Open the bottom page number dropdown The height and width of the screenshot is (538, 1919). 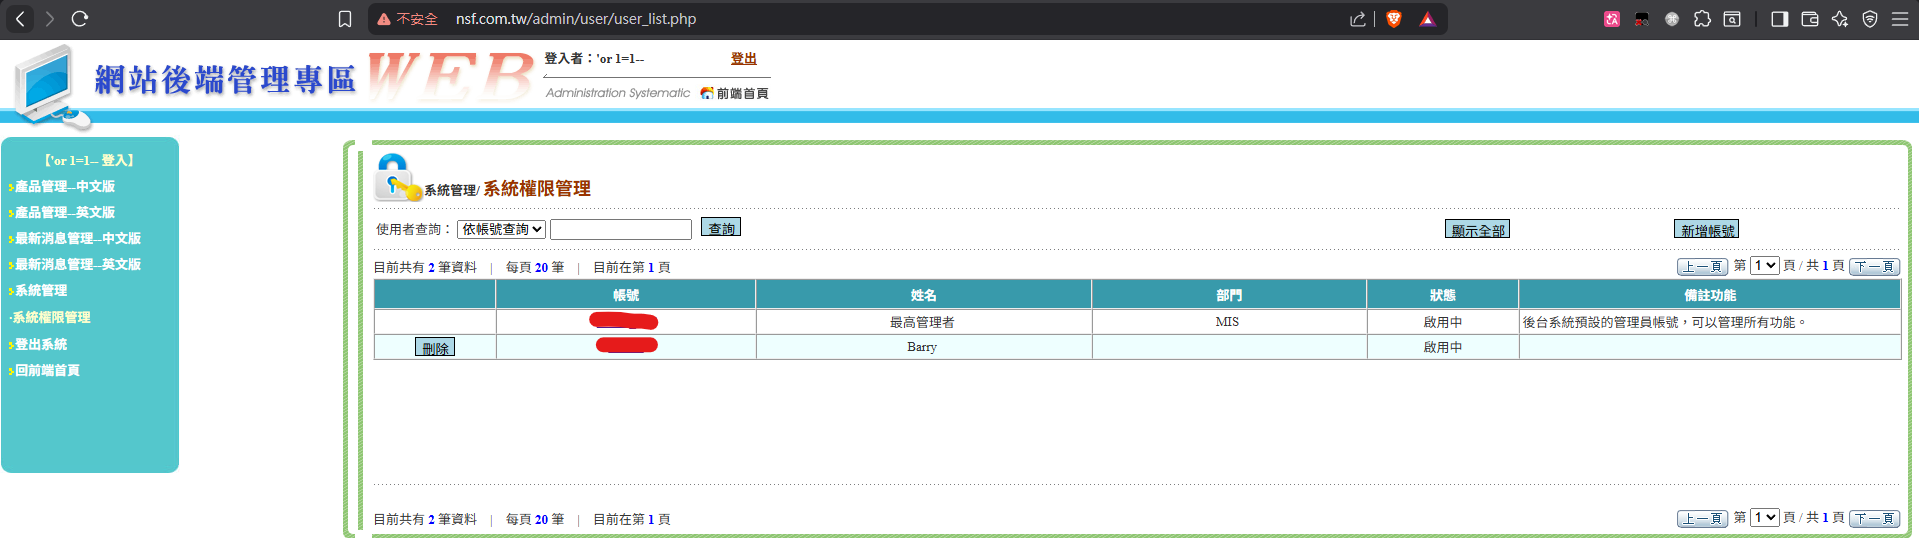pyautogui.click(x=1764, y=517)
